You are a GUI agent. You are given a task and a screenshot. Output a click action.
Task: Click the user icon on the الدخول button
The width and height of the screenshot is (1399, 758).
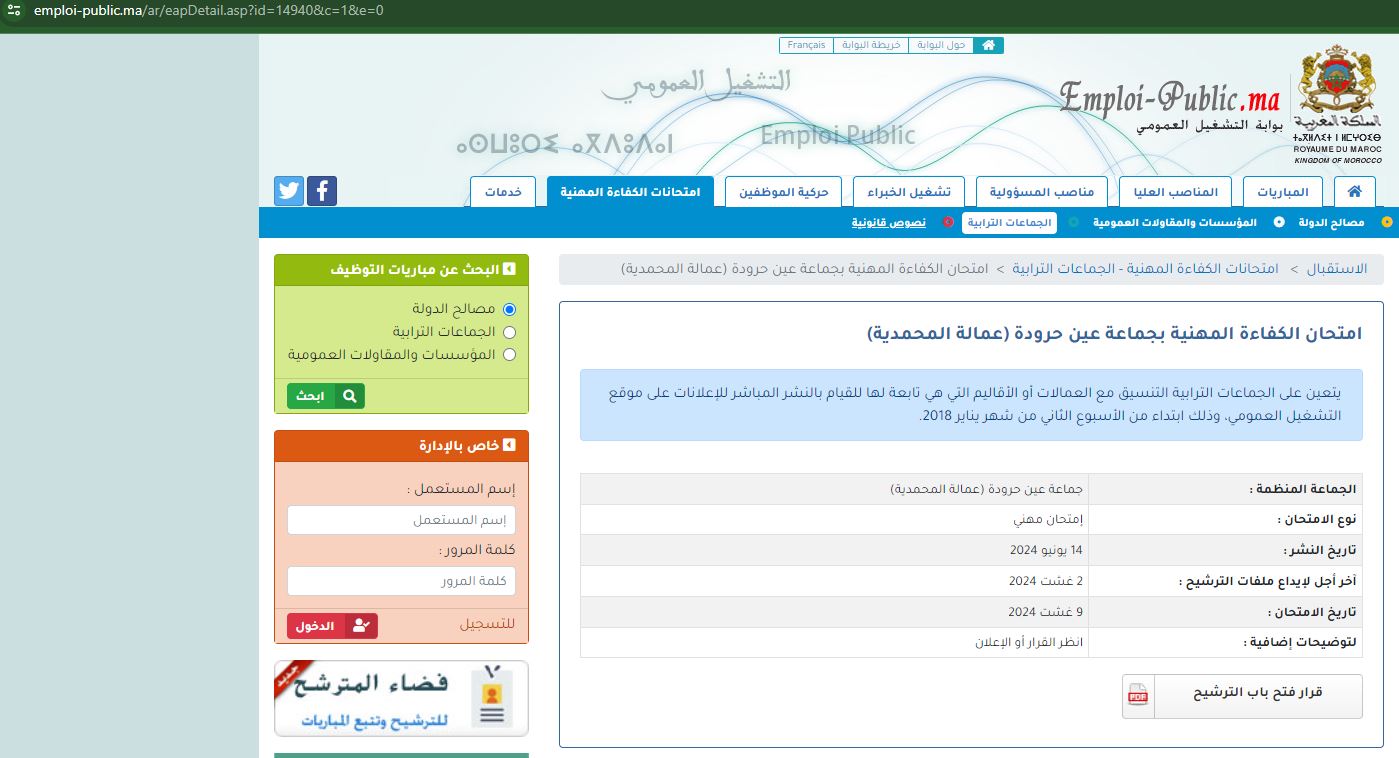tap(361, 626)
